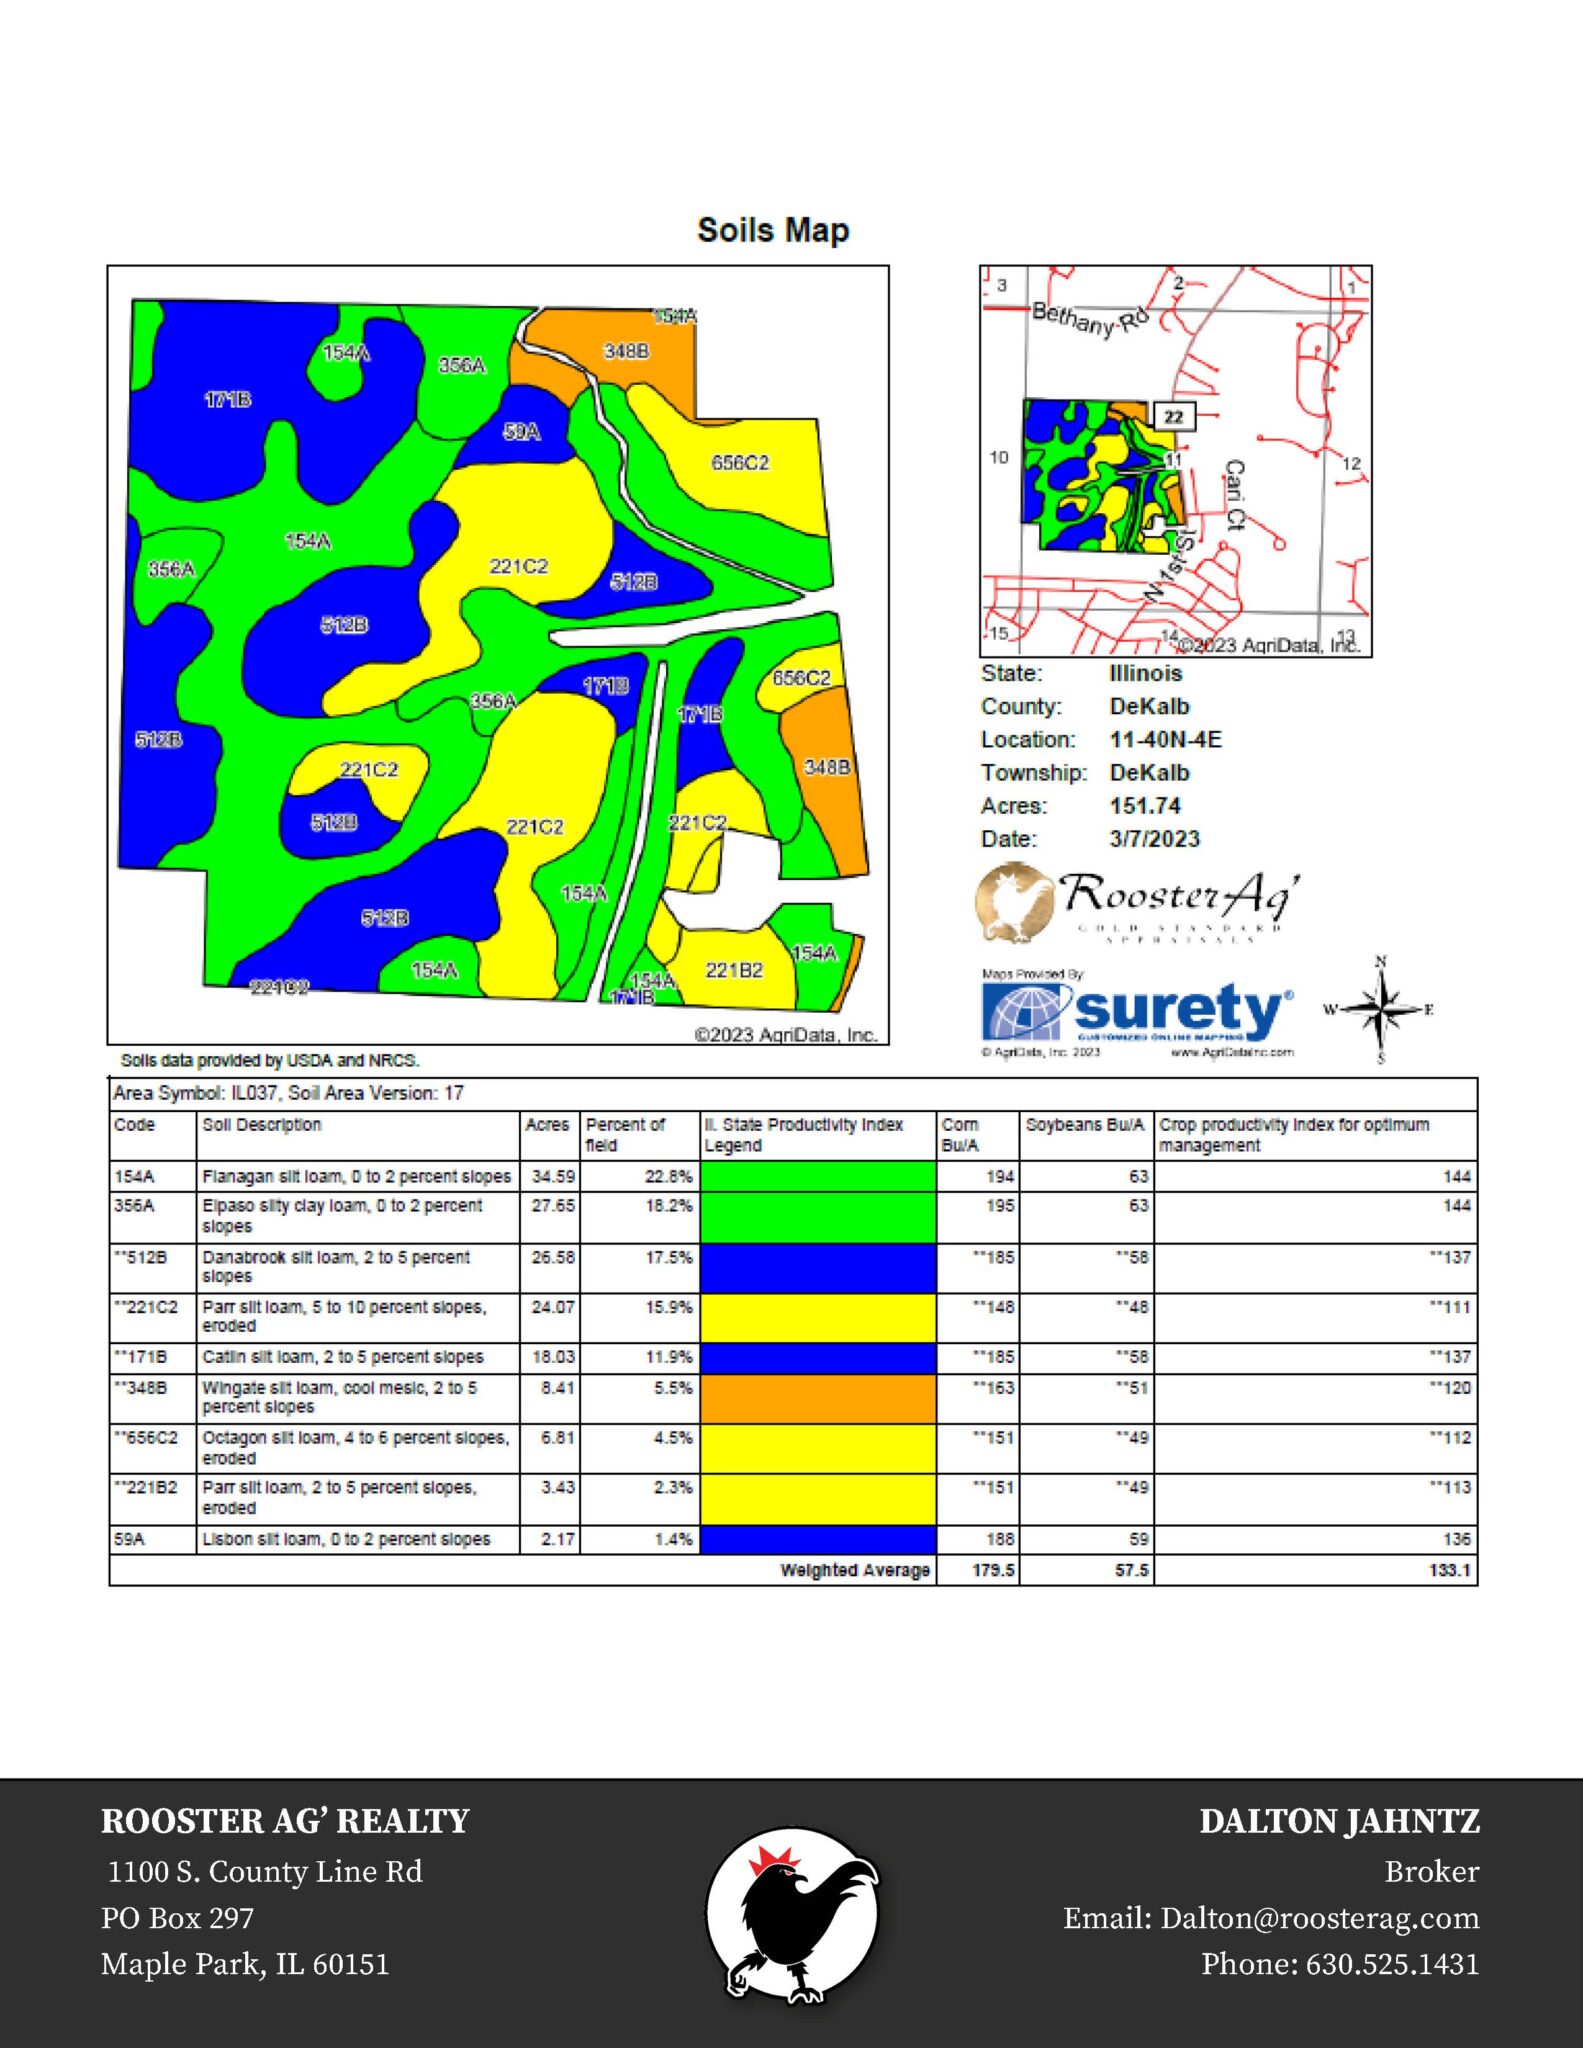Click Soils data provided by USDA note
The height and width of the screenshot is (2048, 1583).
270,1060
